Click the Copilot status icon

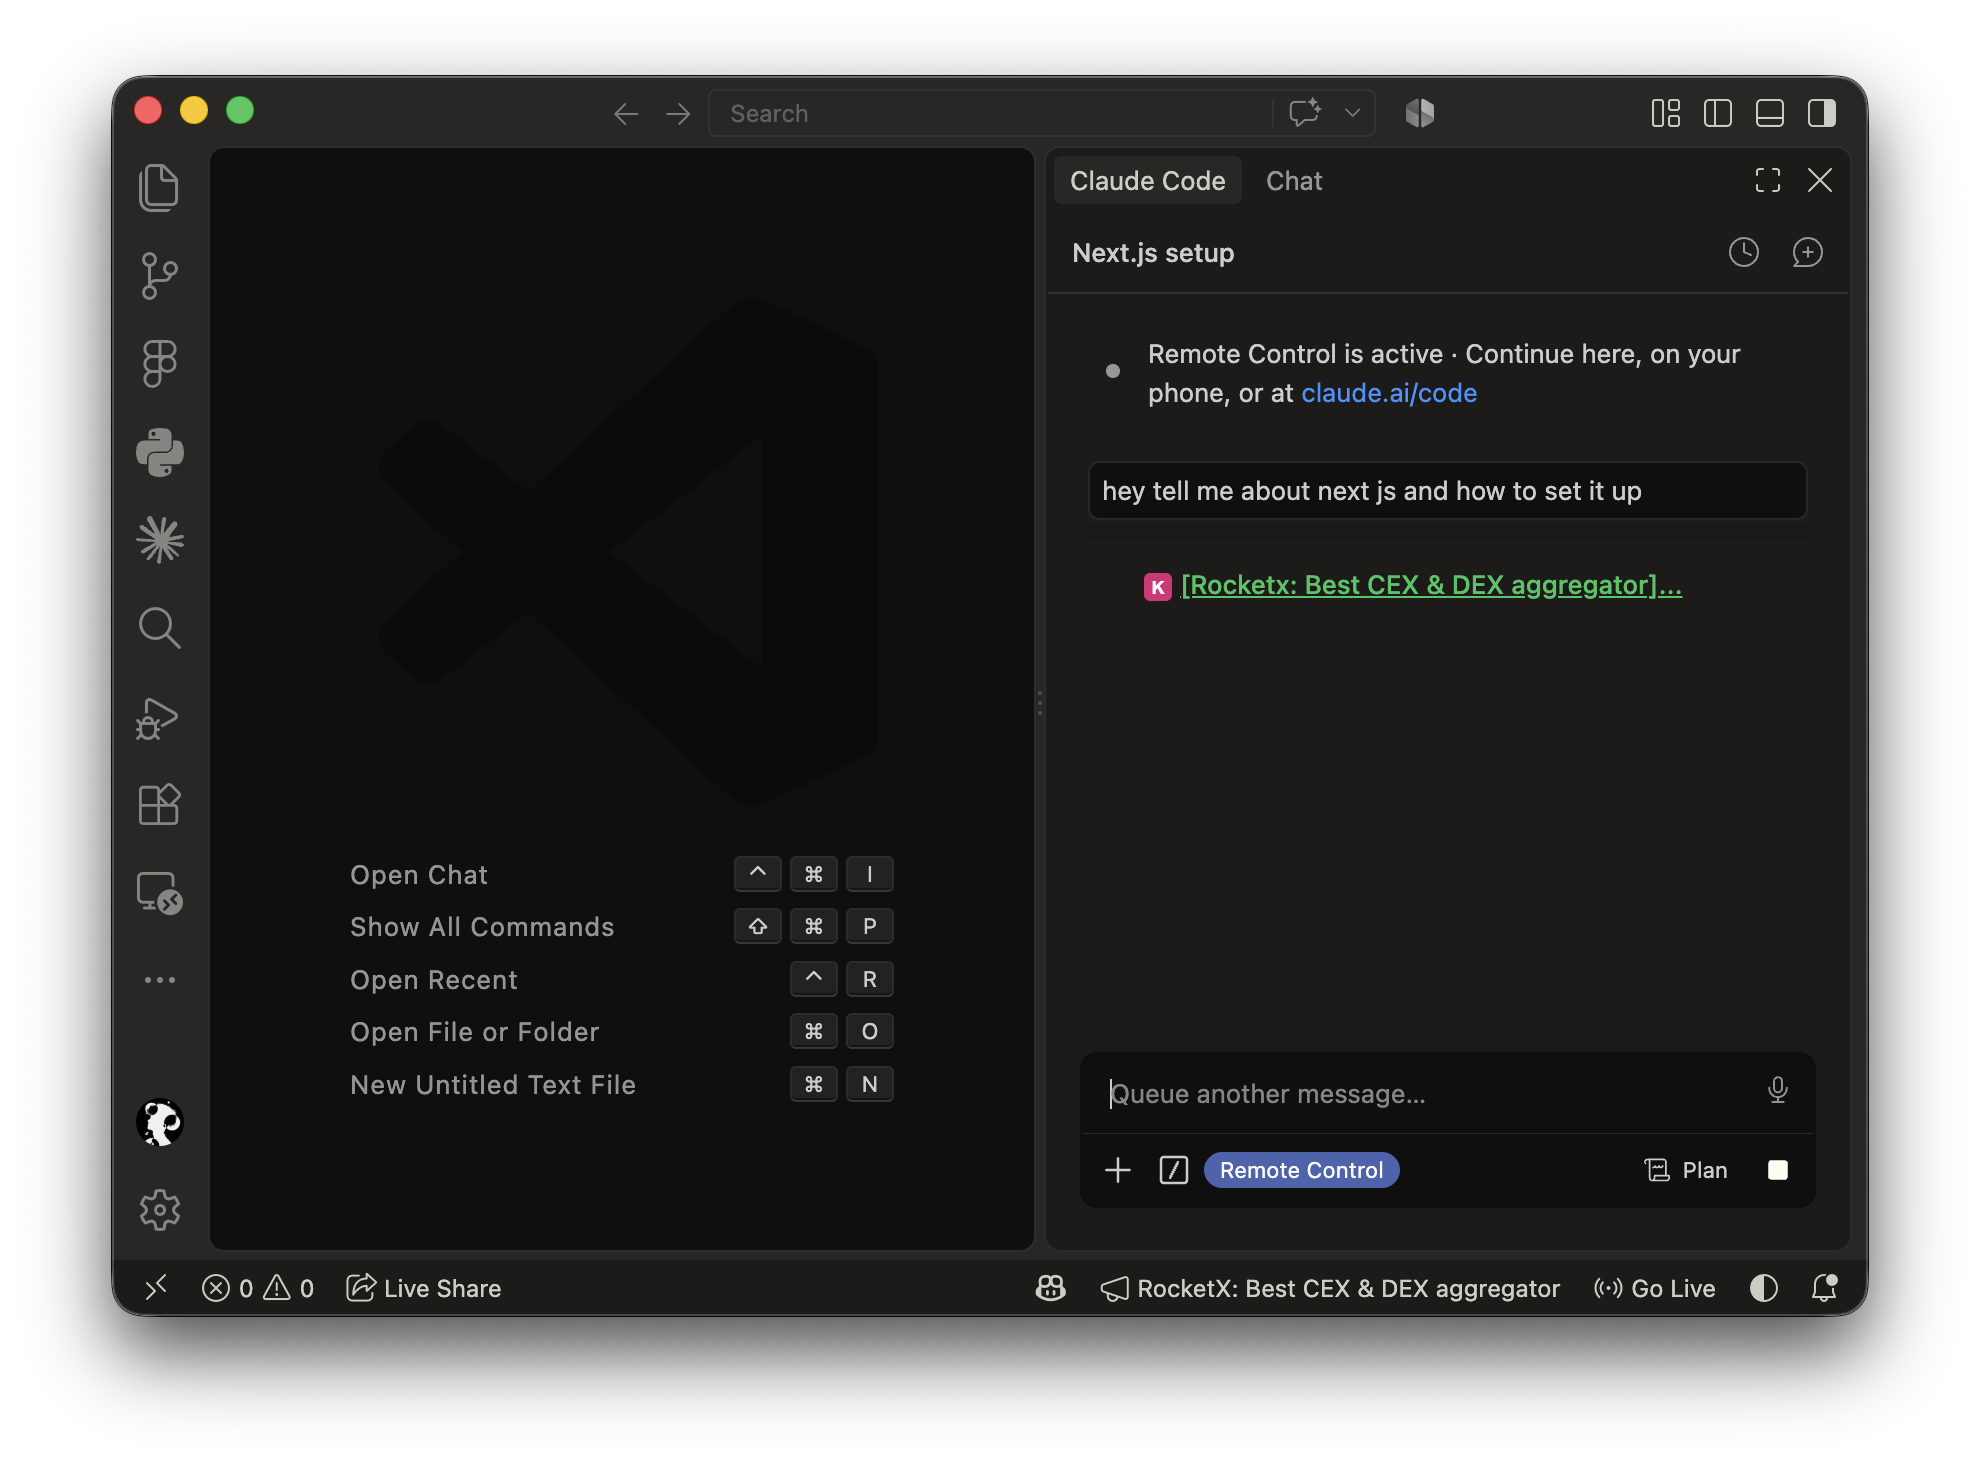[x=1049, y=1288]
